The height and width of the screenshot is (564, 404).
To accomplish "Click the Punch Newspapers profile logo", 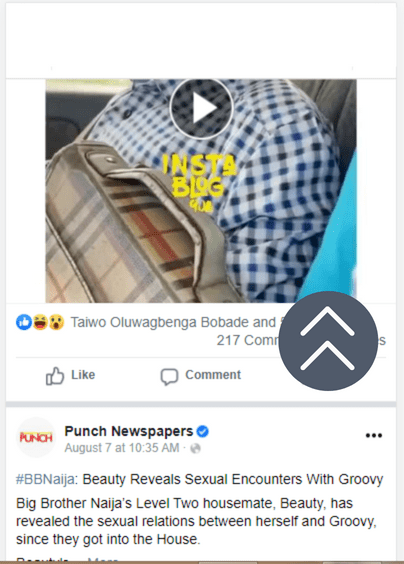I will pyautogui.click(x=36, y=437).
